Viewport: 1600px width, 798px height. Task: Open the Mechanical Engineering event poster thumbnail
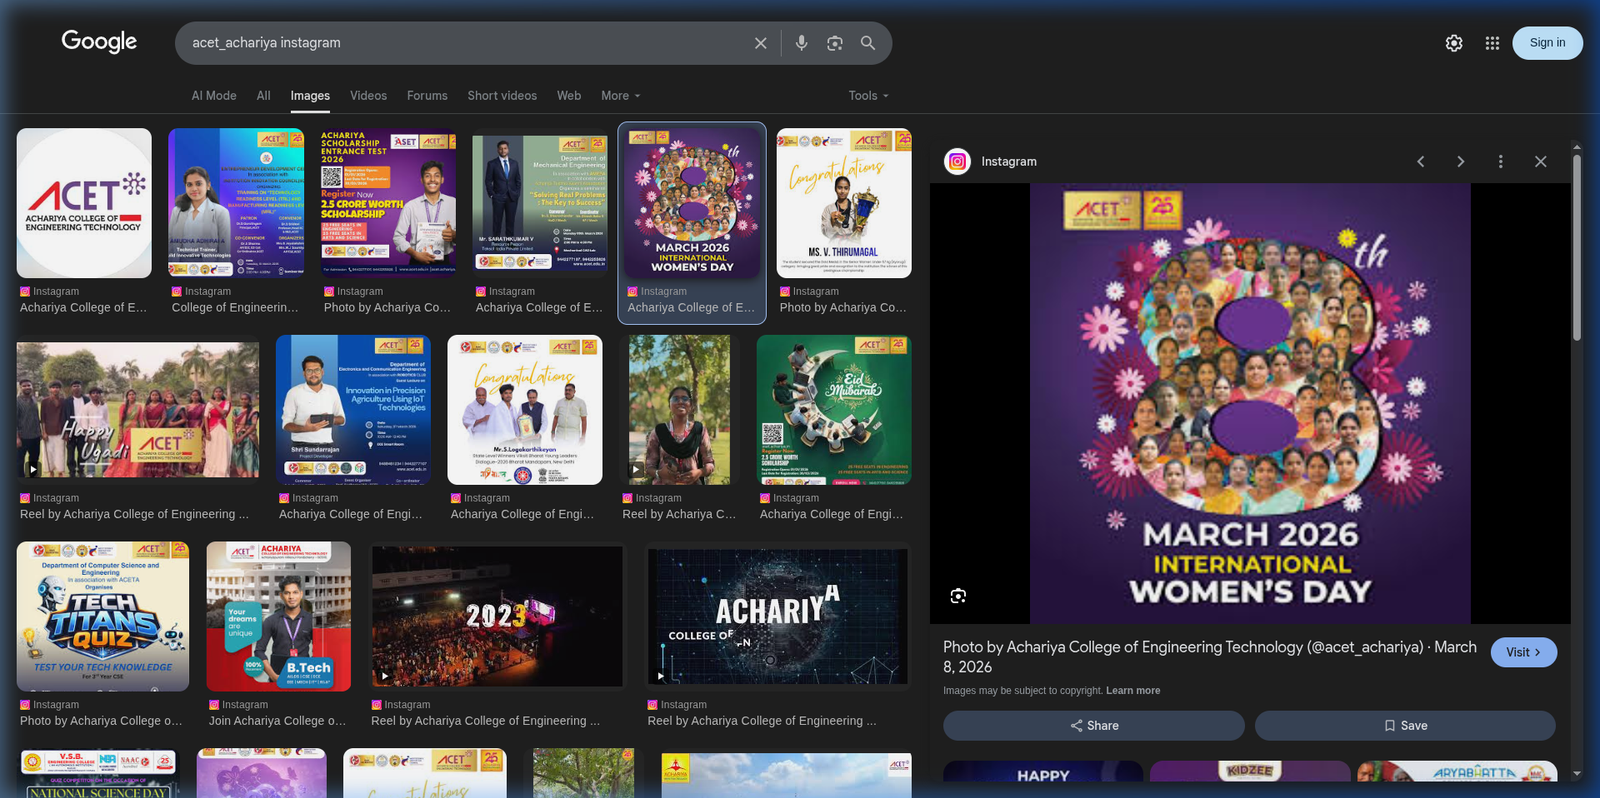pos(540,203)
